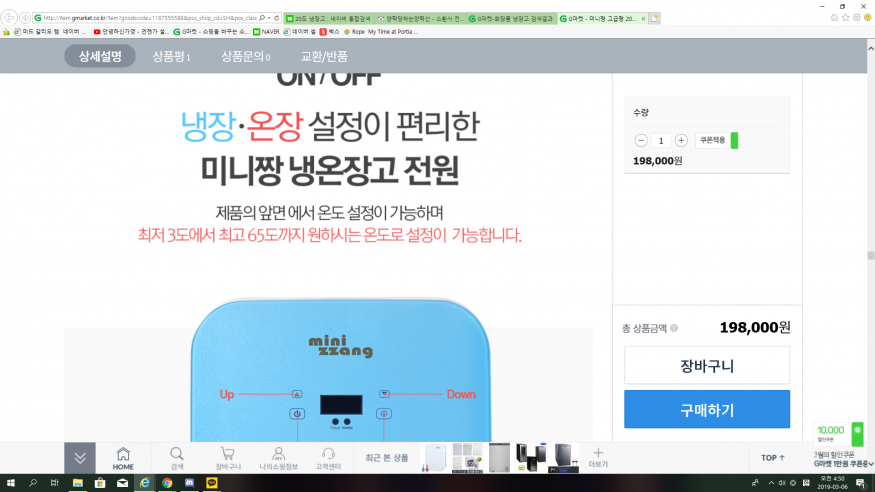This screenshot has width=875, height=492.
Task: Switch to the G마켓-화장품 냉장고 검색결과 tab
Action: pos(512,18)
